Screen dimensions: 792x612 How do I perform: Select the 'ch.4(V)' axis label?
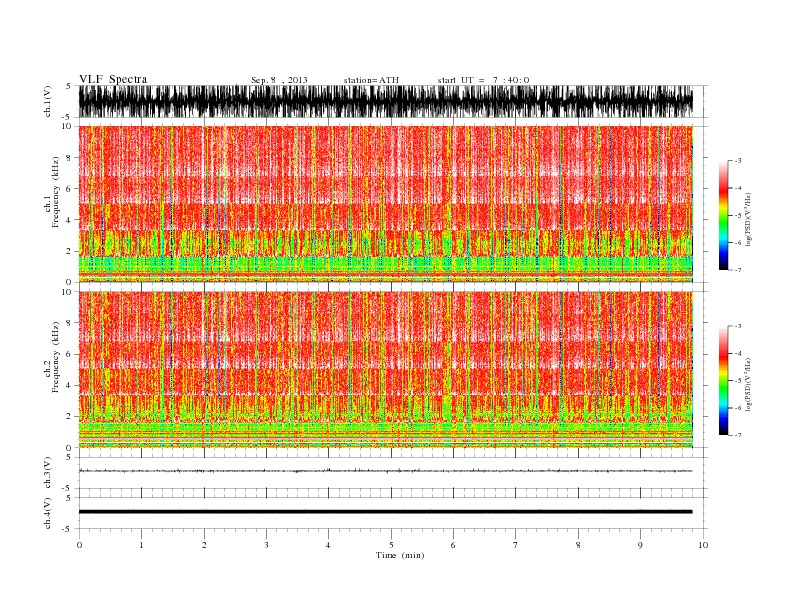pos(48,513)
